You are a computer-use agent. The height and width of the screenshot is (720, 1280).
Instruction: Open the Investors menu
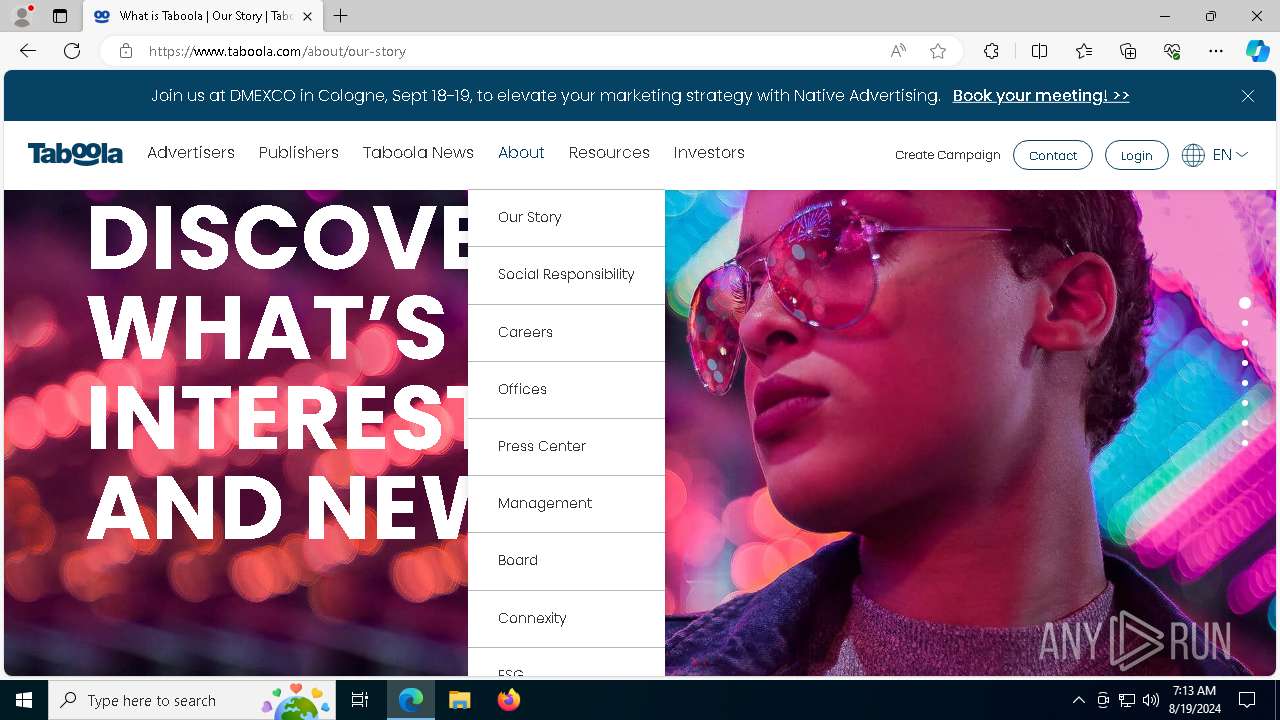(709, 152)
